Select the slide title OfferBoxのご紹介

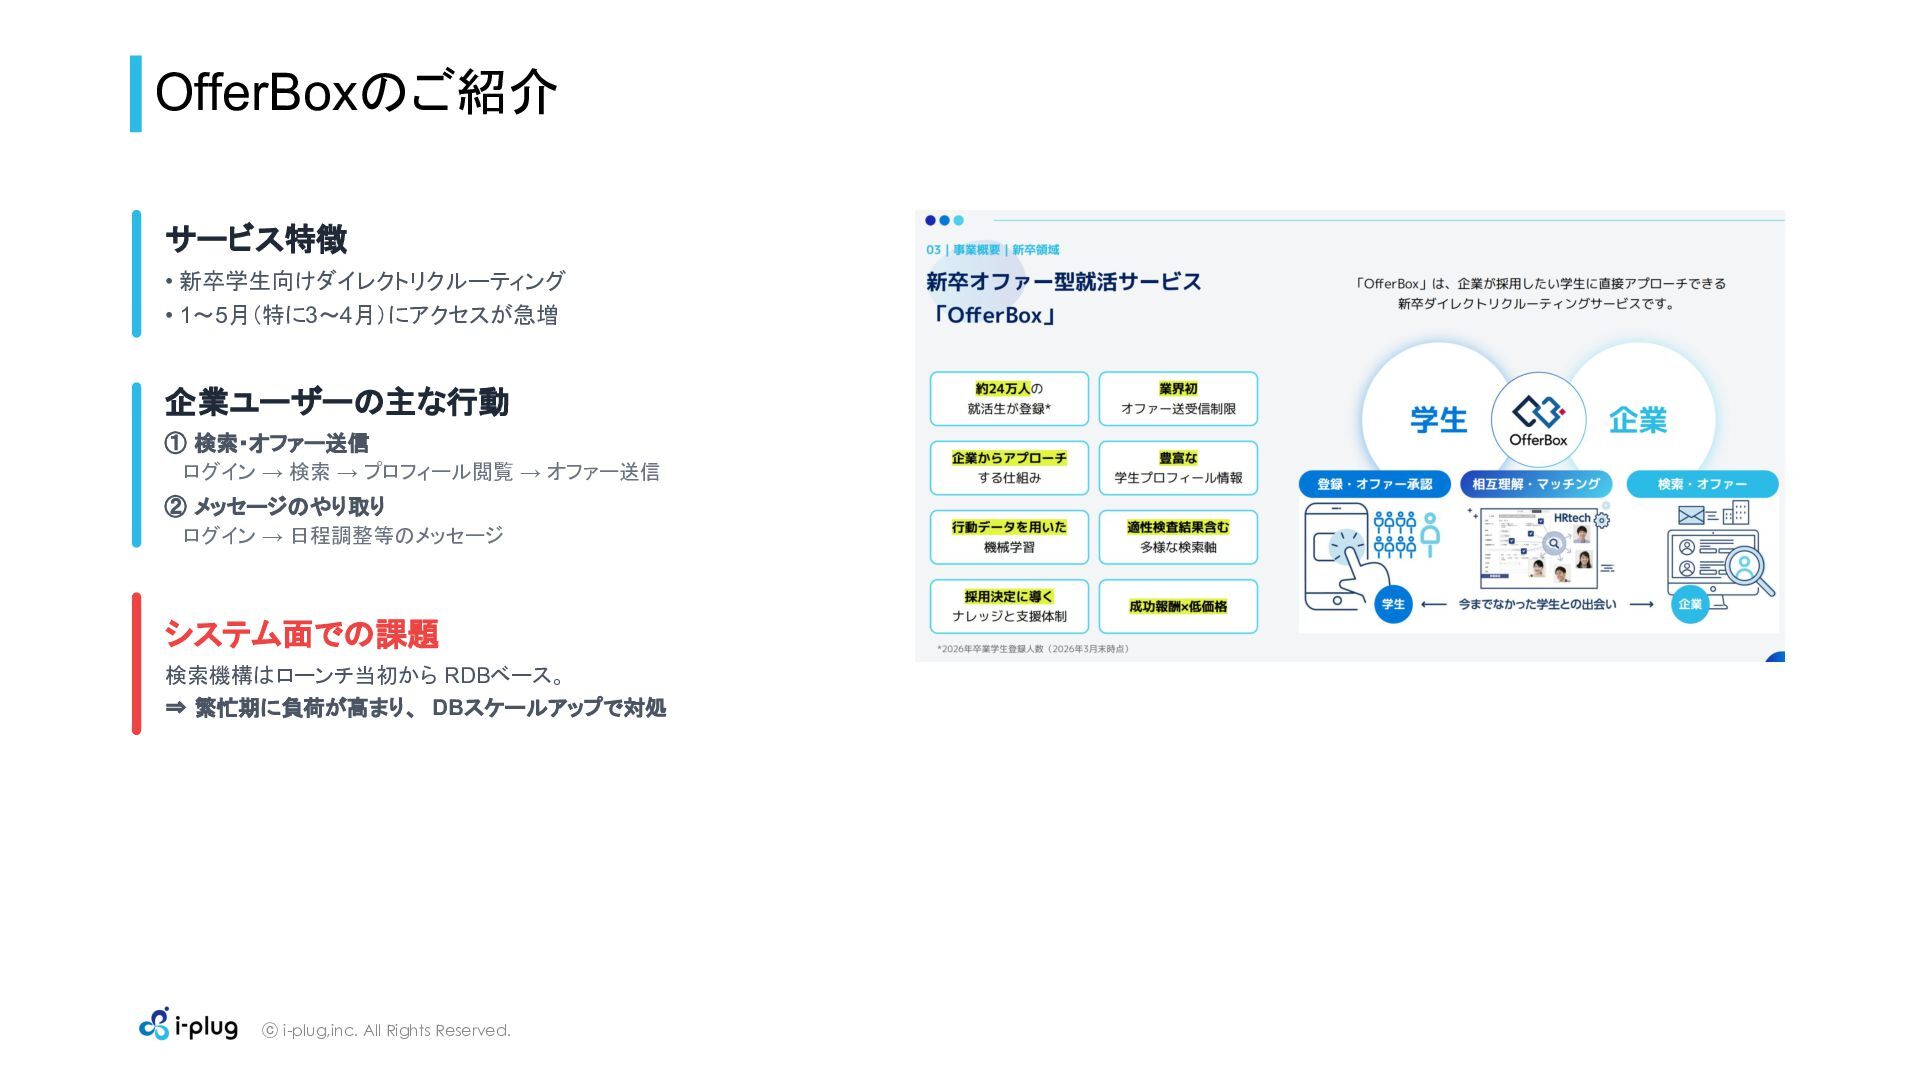click(356, 93)
